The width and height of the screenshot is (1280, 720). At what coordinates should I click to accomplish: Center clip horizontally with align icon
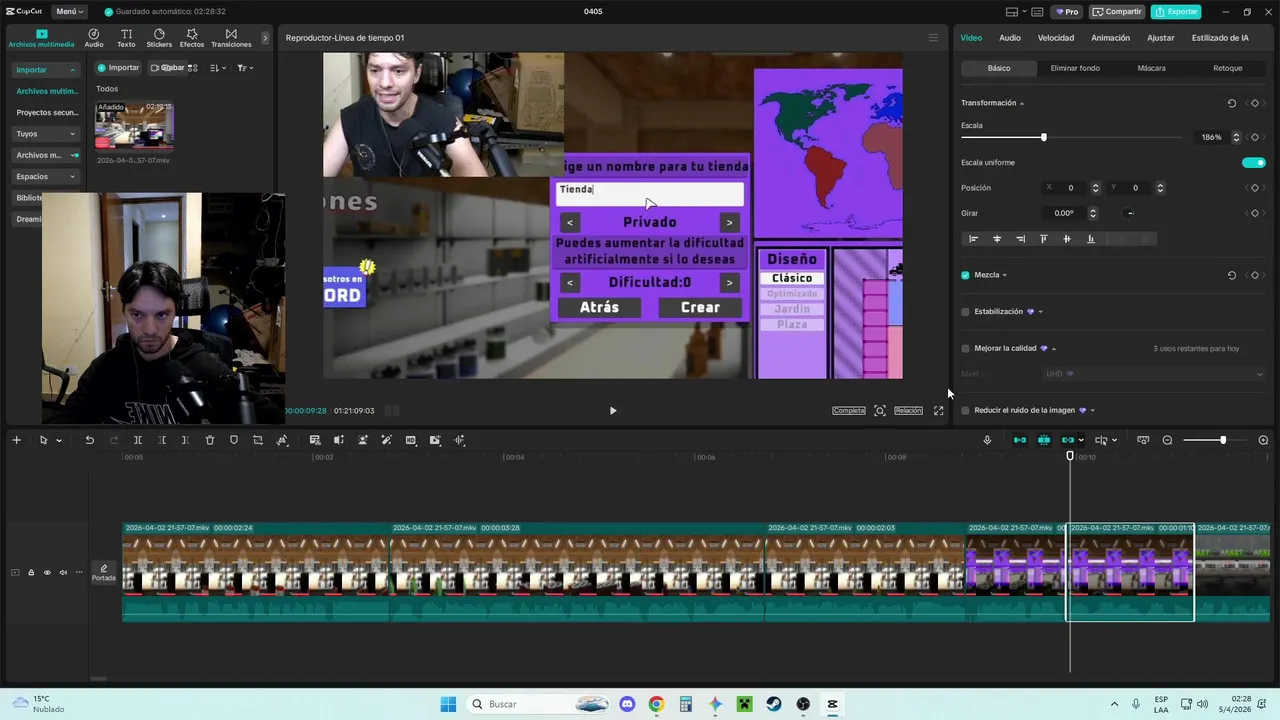997,239
